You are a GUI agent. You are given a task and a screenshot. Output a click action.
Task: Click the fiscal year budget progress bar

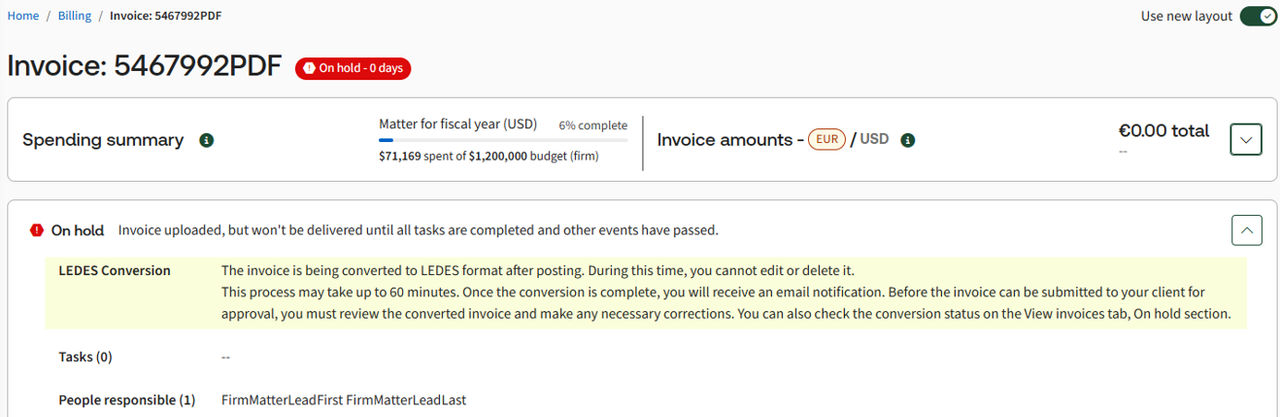point(503,140)
